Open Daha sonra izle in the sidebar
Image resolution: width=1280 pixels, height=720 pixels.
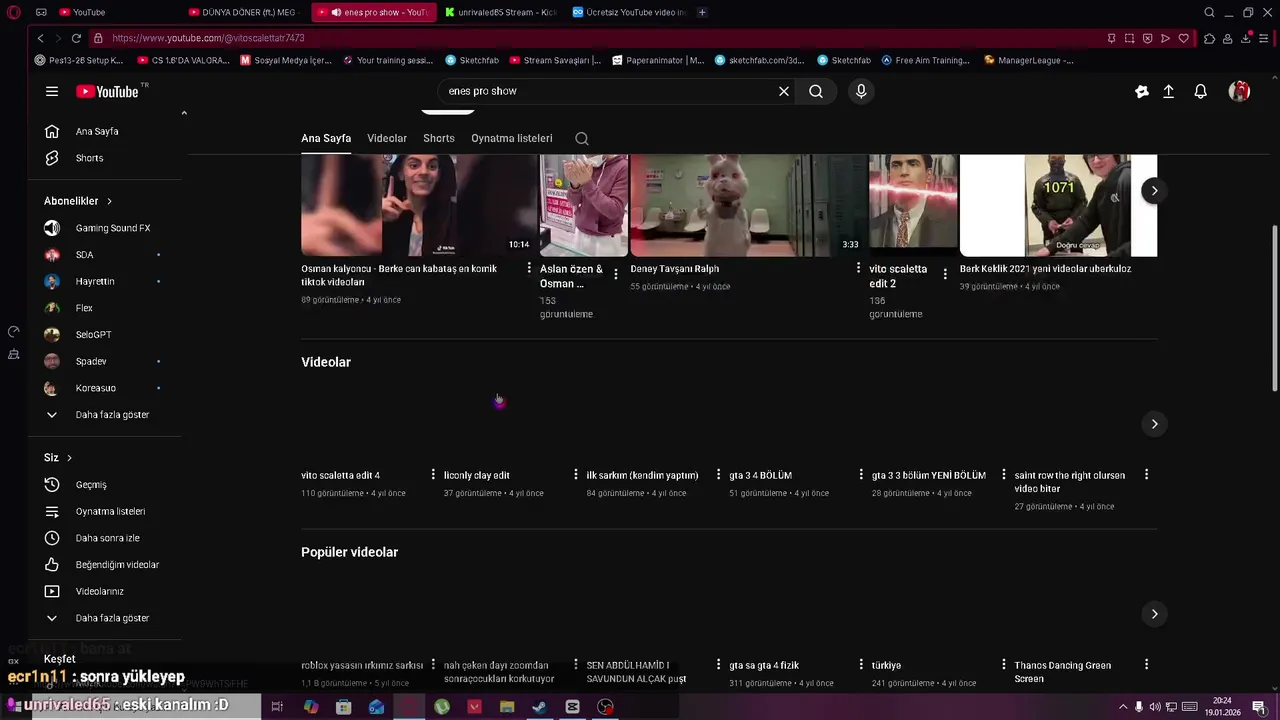click(107, 538)
